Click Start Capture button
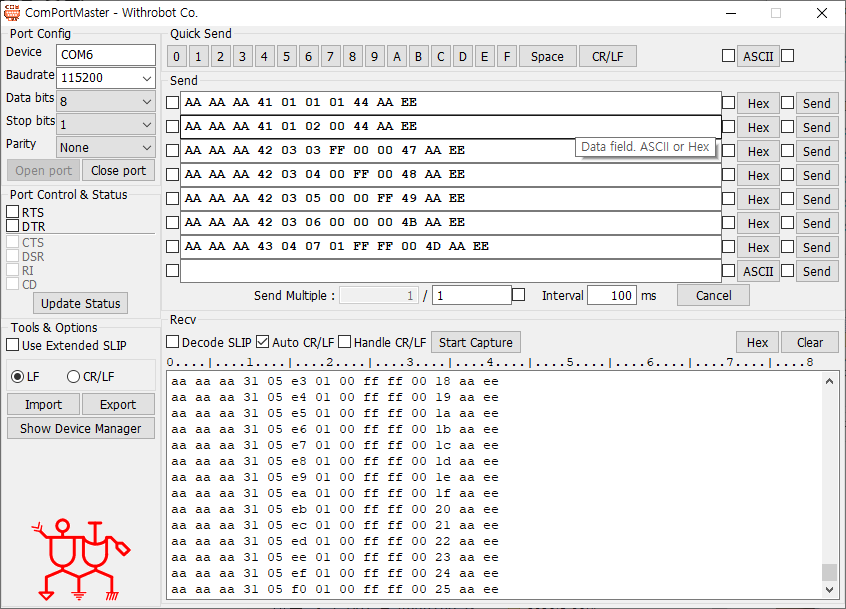846x609 pixels. point(476,343)
